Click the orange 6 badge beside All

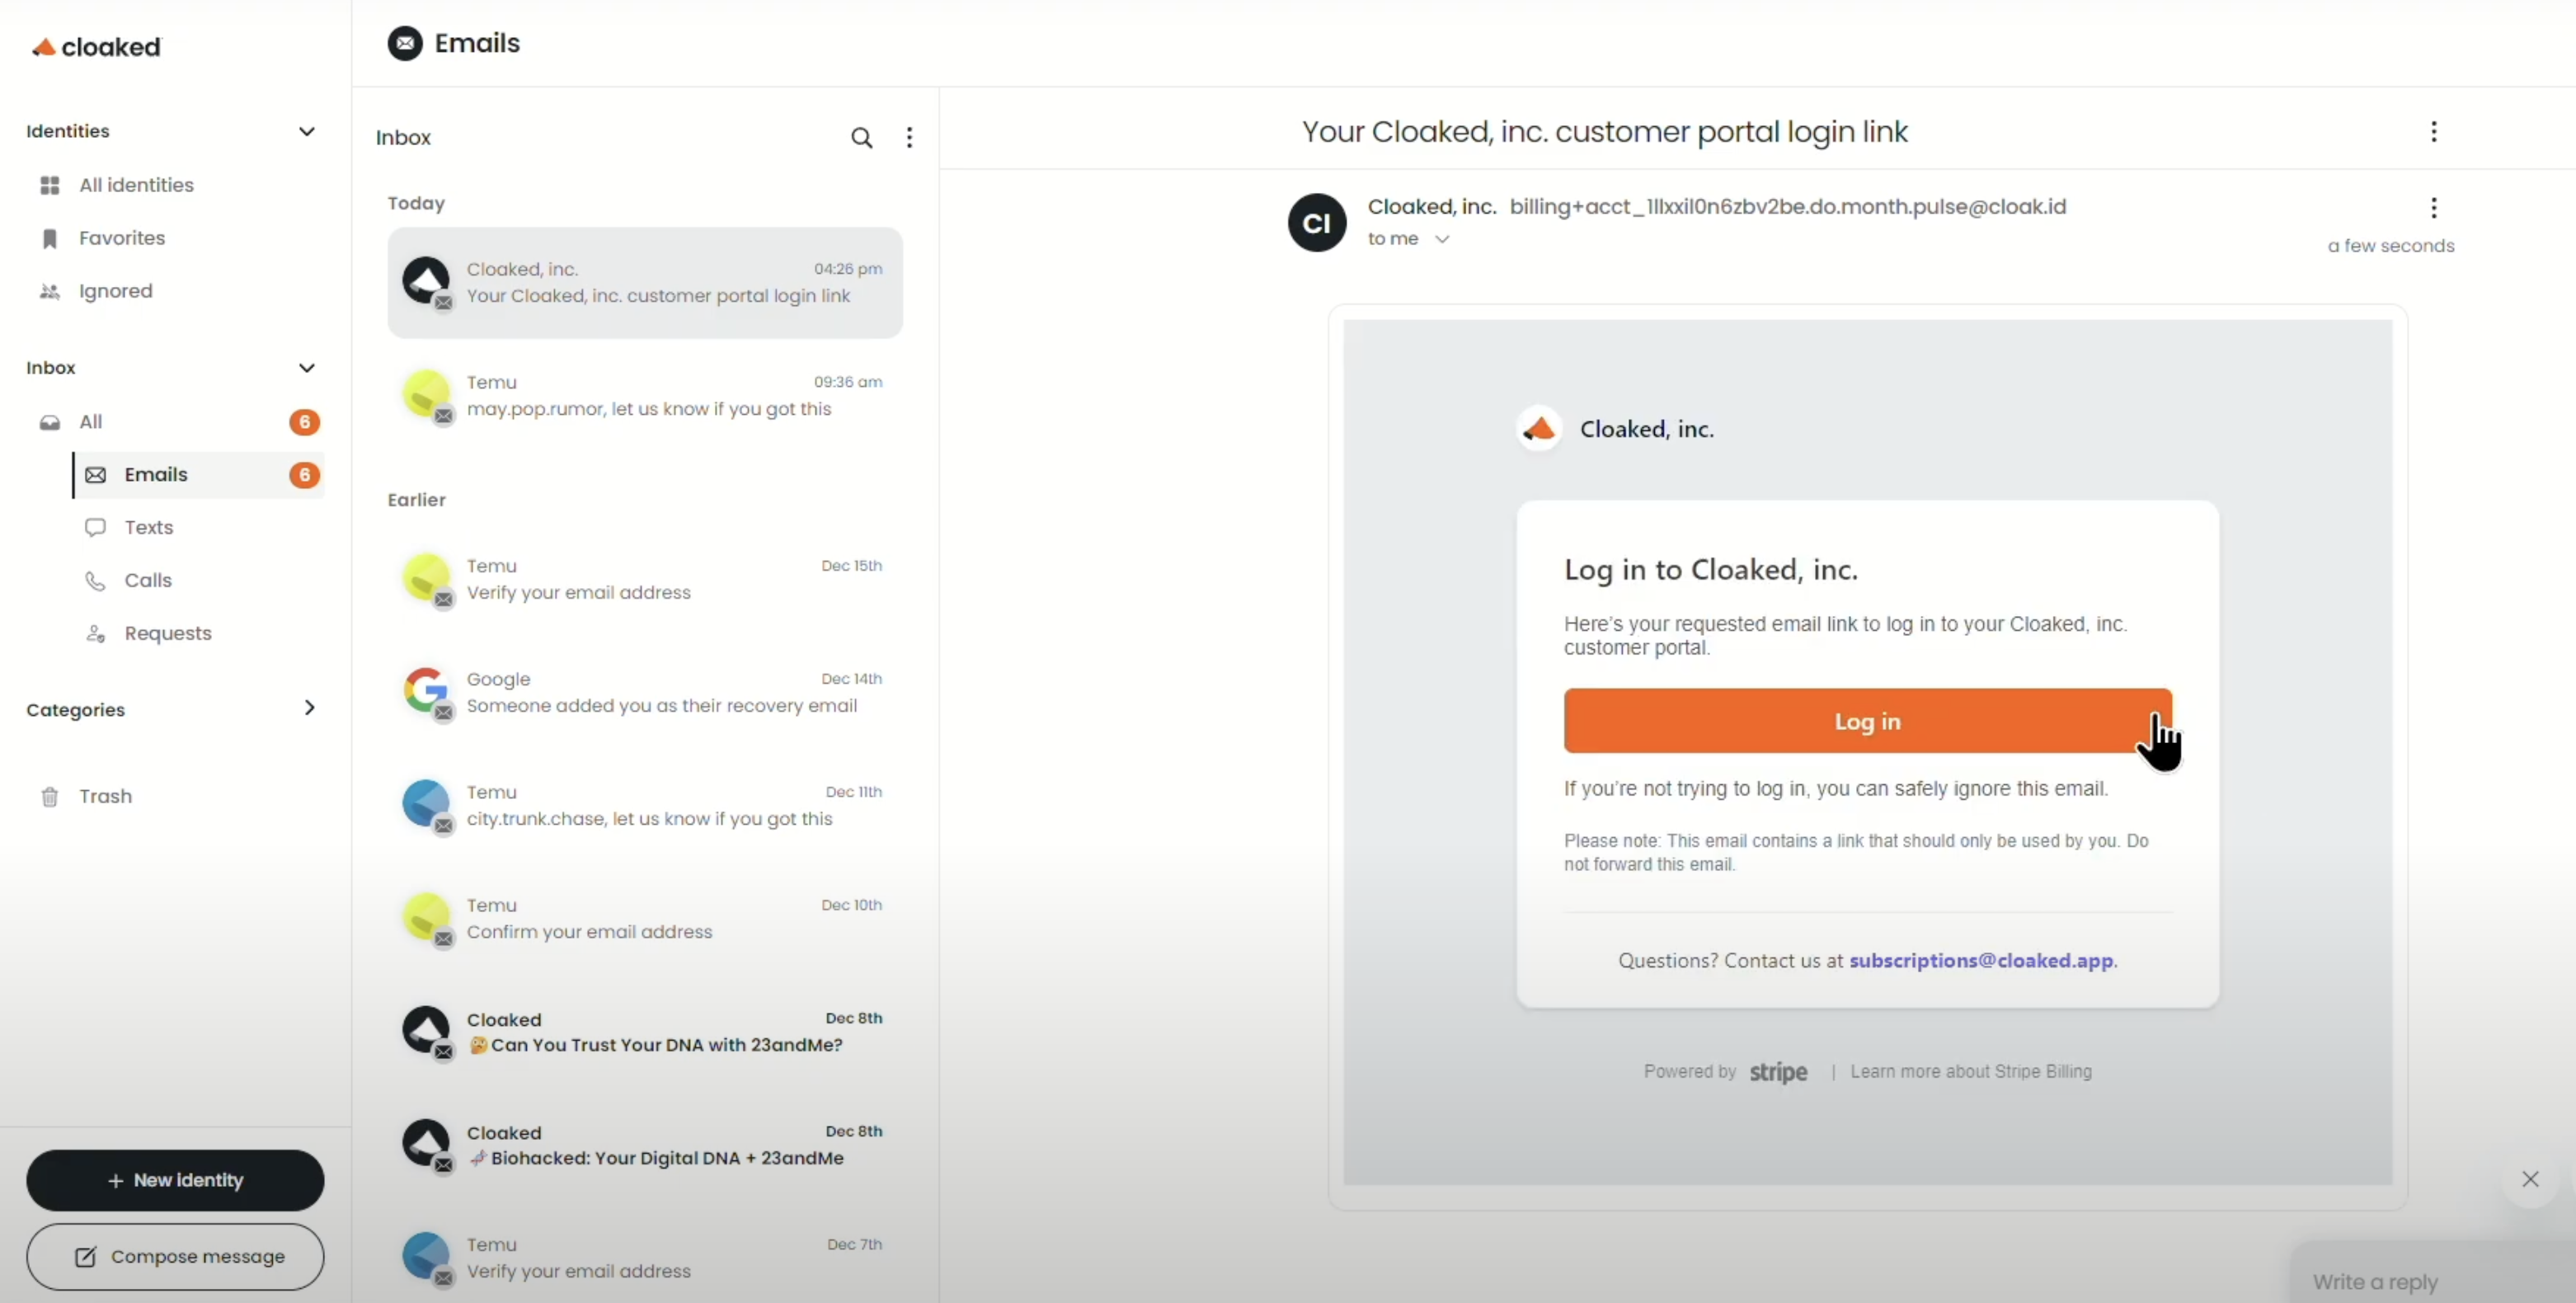(305, 422)
